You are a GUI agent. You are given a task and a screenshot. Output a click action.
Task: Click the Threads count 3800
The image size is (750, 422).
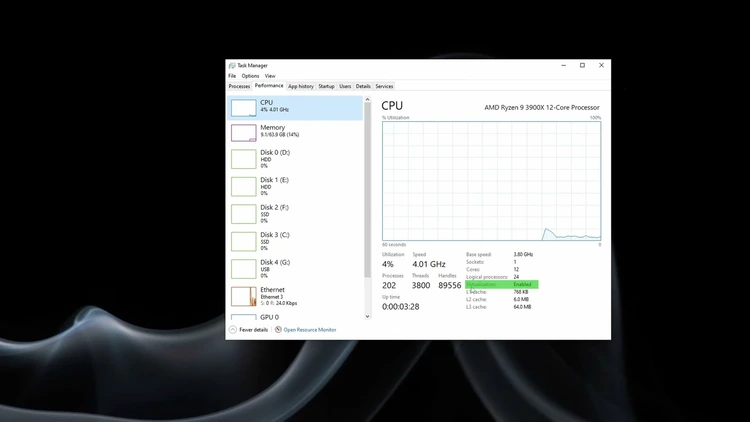(421, 285)
